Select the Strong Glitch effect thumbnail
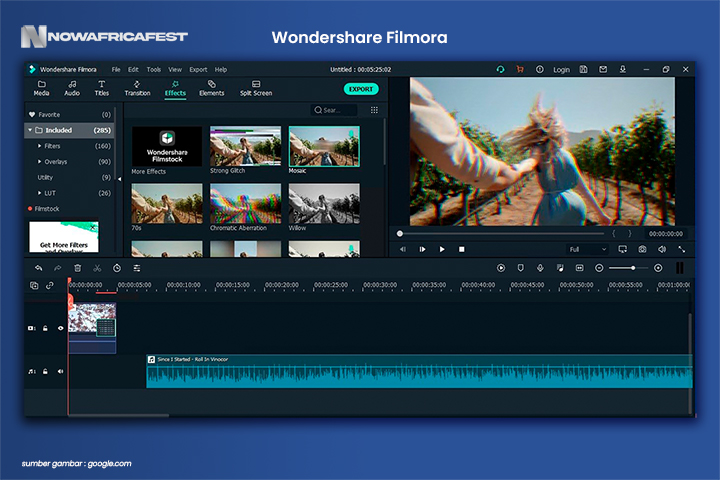The image size is (720, 480). 245,146
